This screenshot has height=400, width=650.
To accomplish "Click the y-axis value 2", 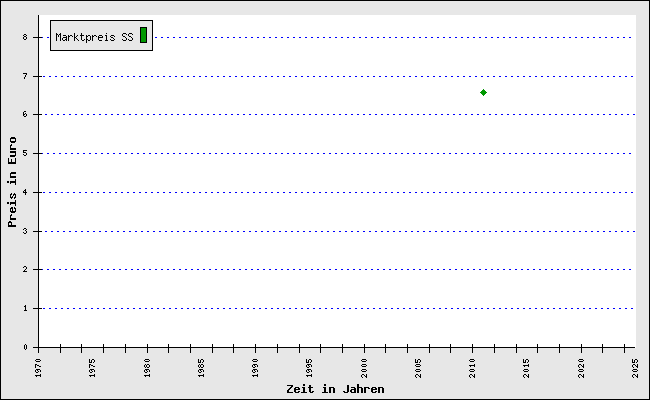I will pos(25,269).
